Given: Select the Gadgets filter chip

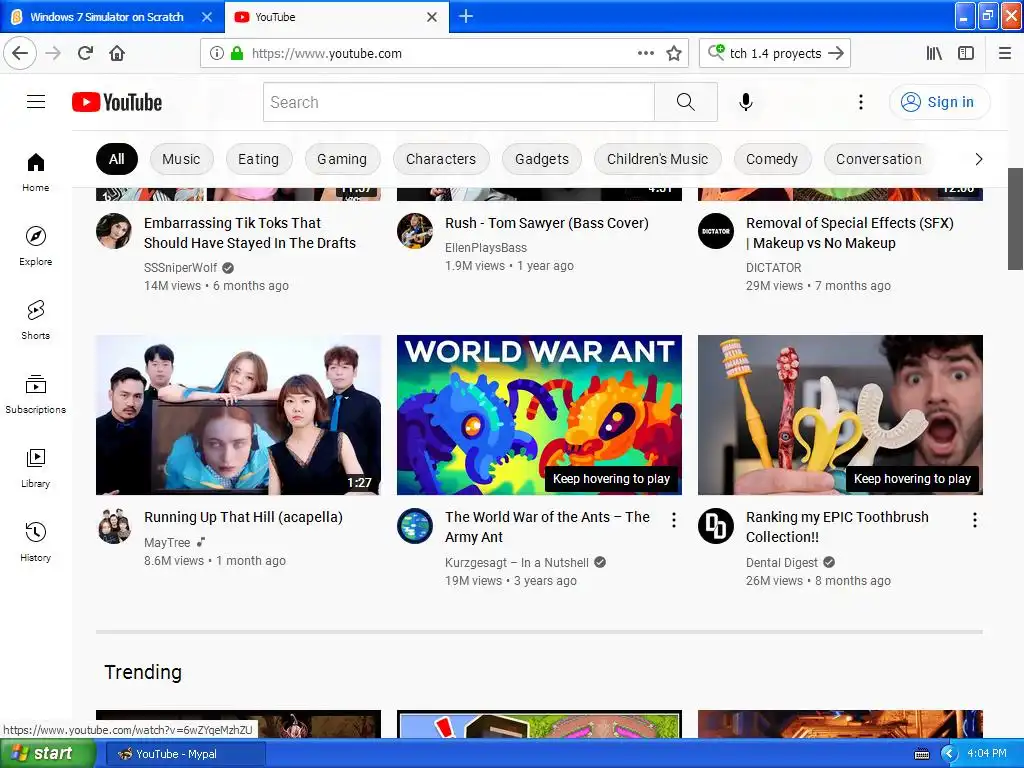Looking at the screenshot, I should (542, 159).
